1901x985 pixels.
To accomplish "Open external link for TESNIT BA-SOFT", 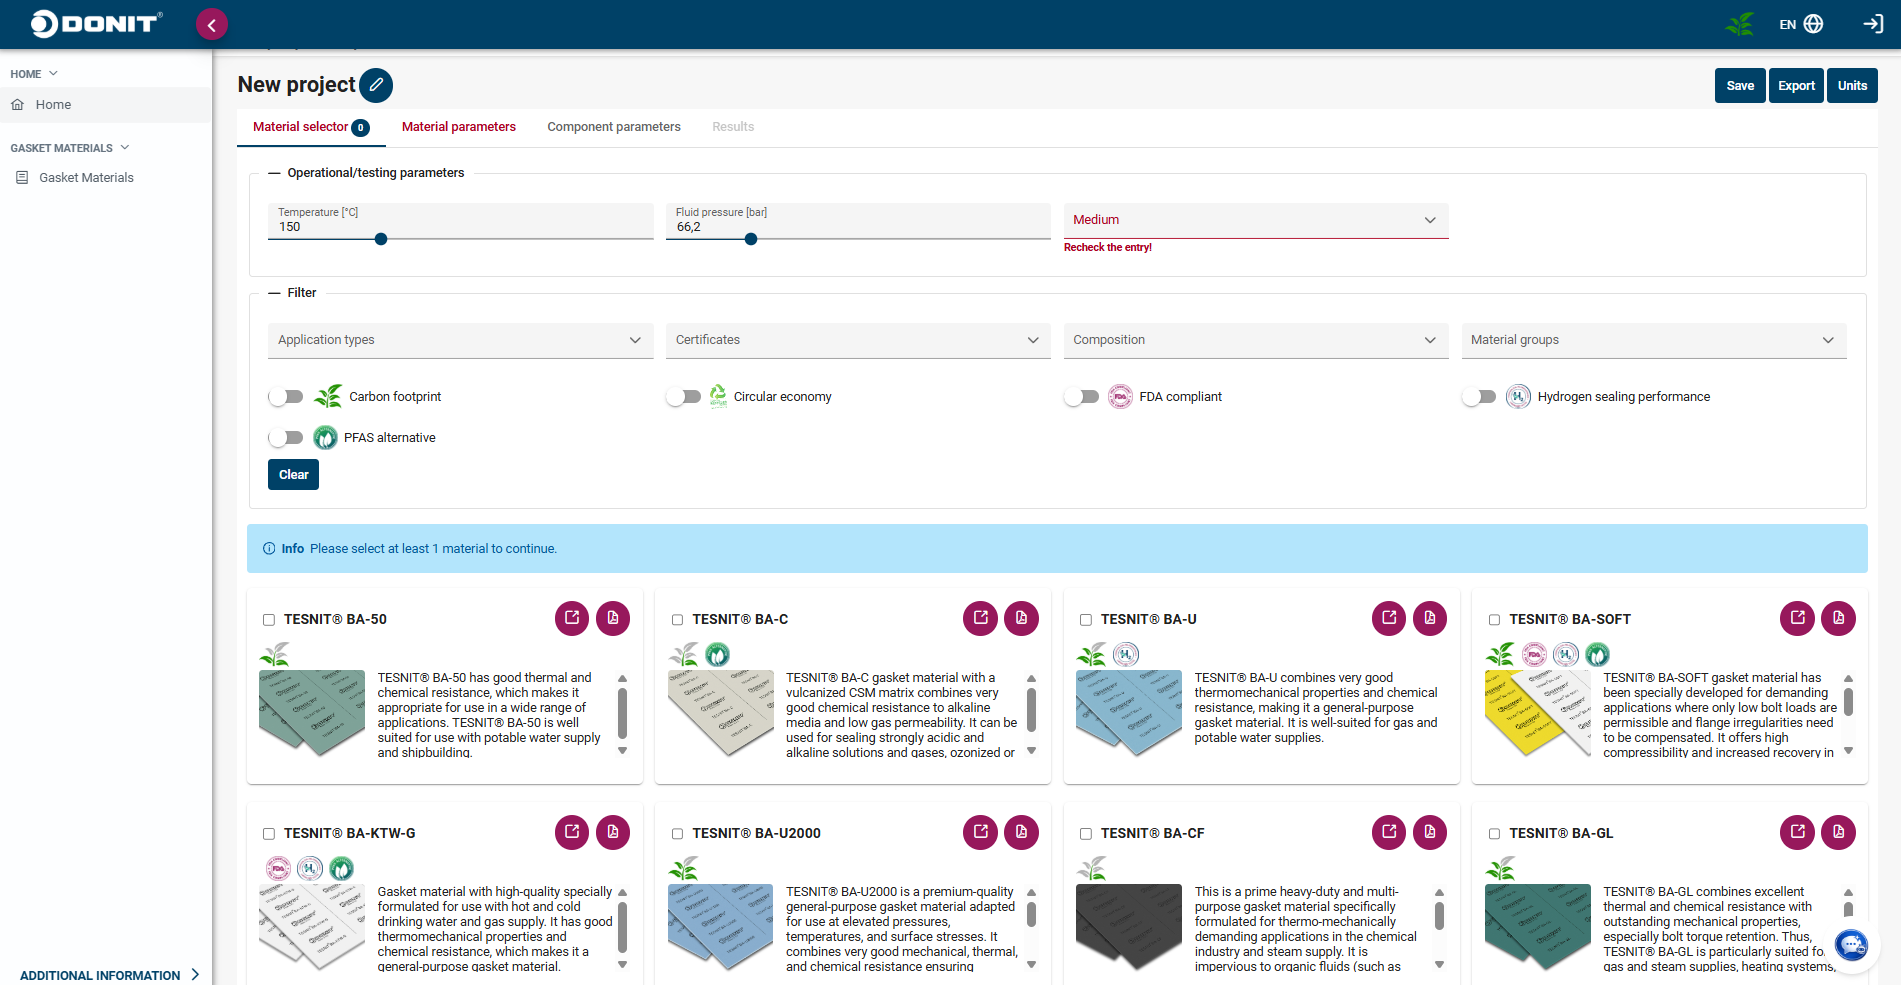I will coord(1797,618).
